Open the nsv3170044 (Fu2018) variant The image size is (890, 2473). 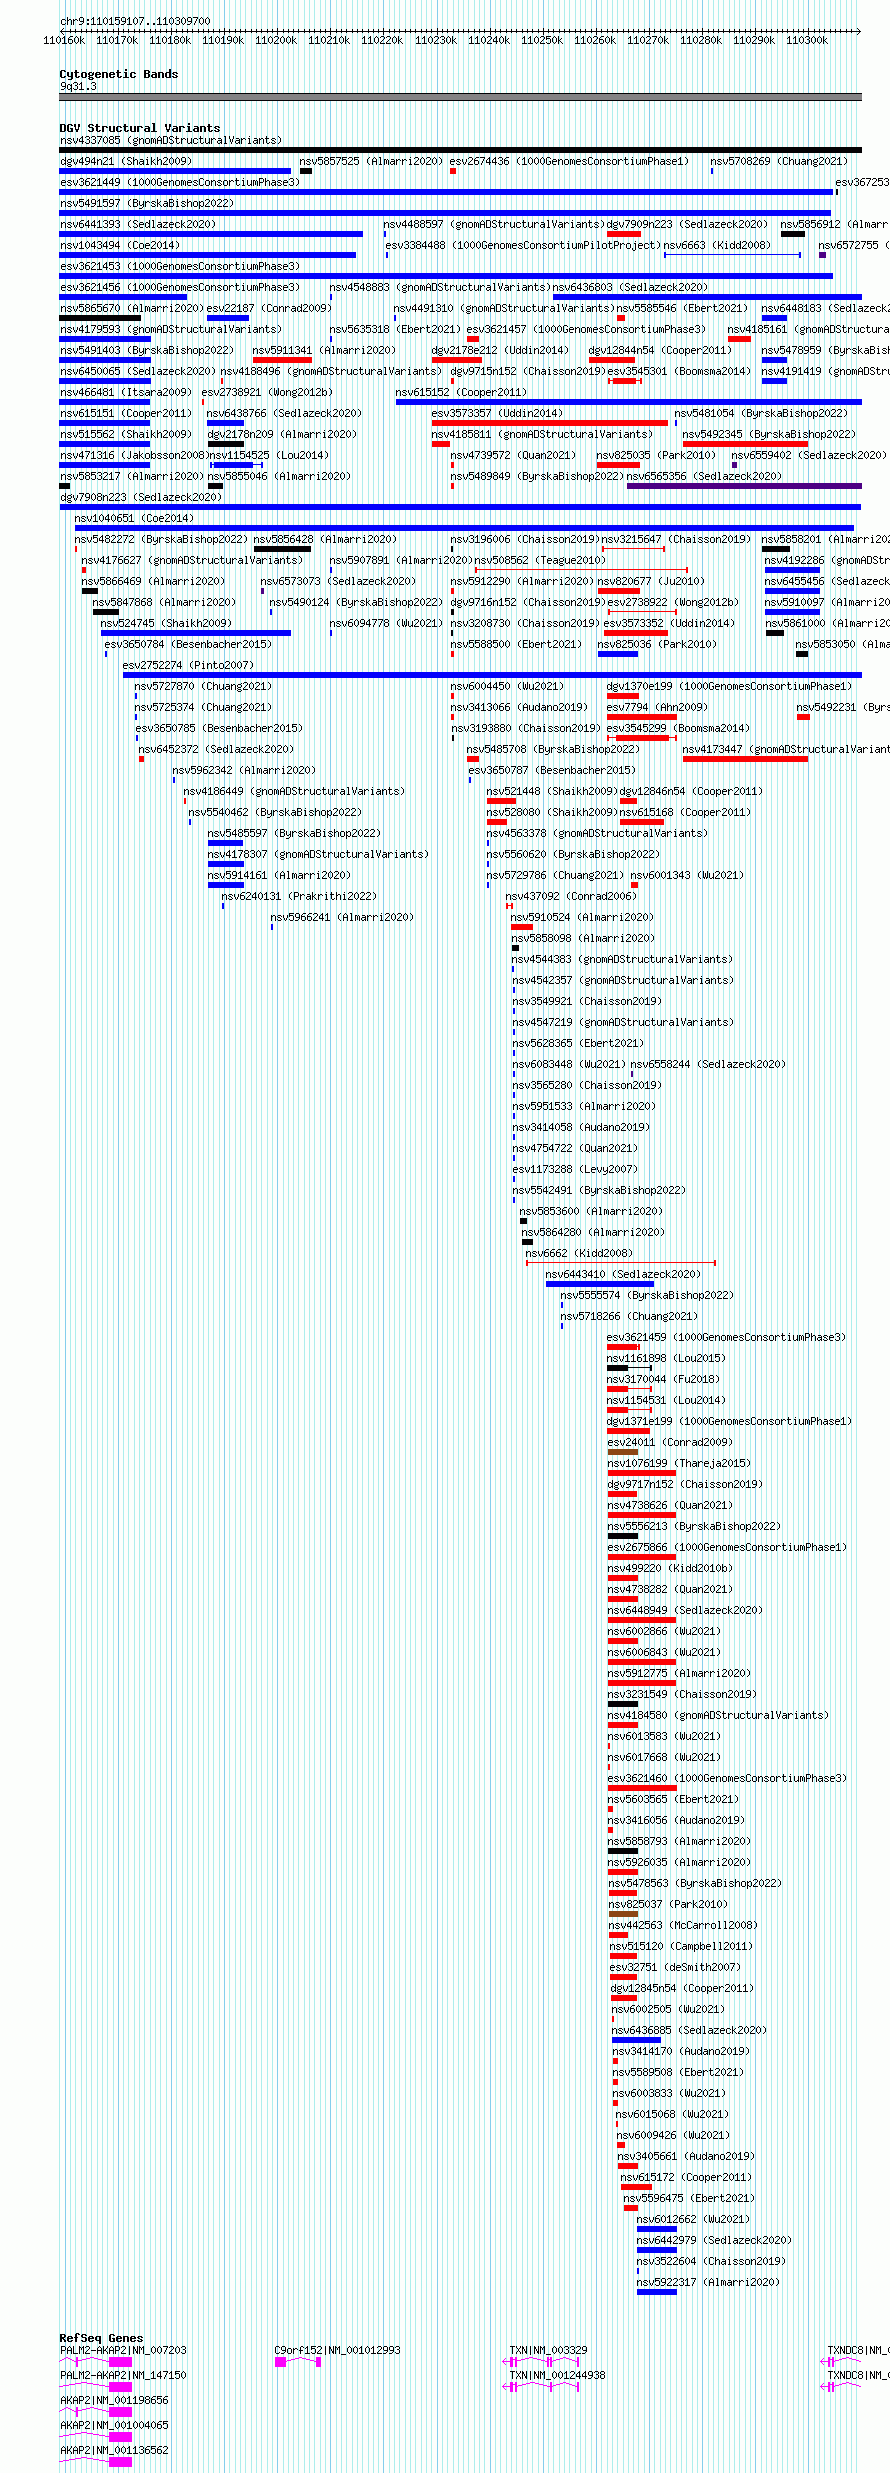[663, 1379]
